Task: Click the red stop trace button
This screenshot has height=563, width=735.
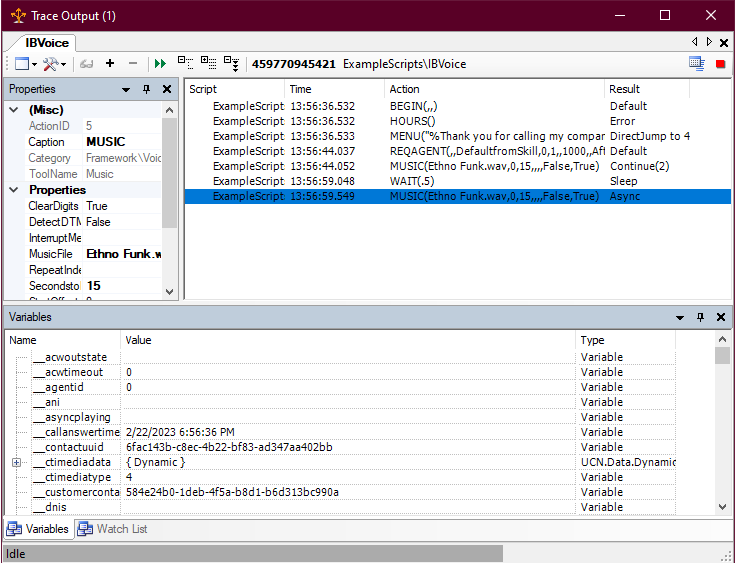Action: tap(720, 64)
